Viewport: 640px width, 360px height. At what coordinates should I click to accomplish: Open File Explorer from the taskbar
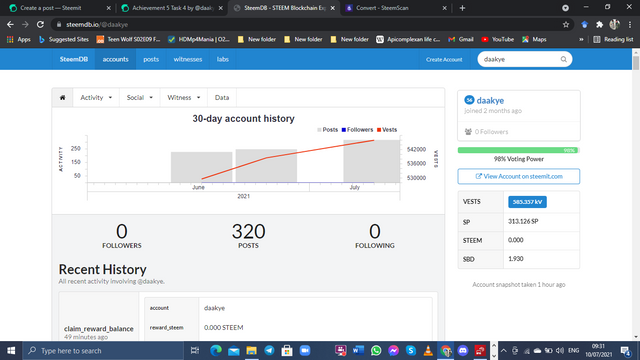251,351
